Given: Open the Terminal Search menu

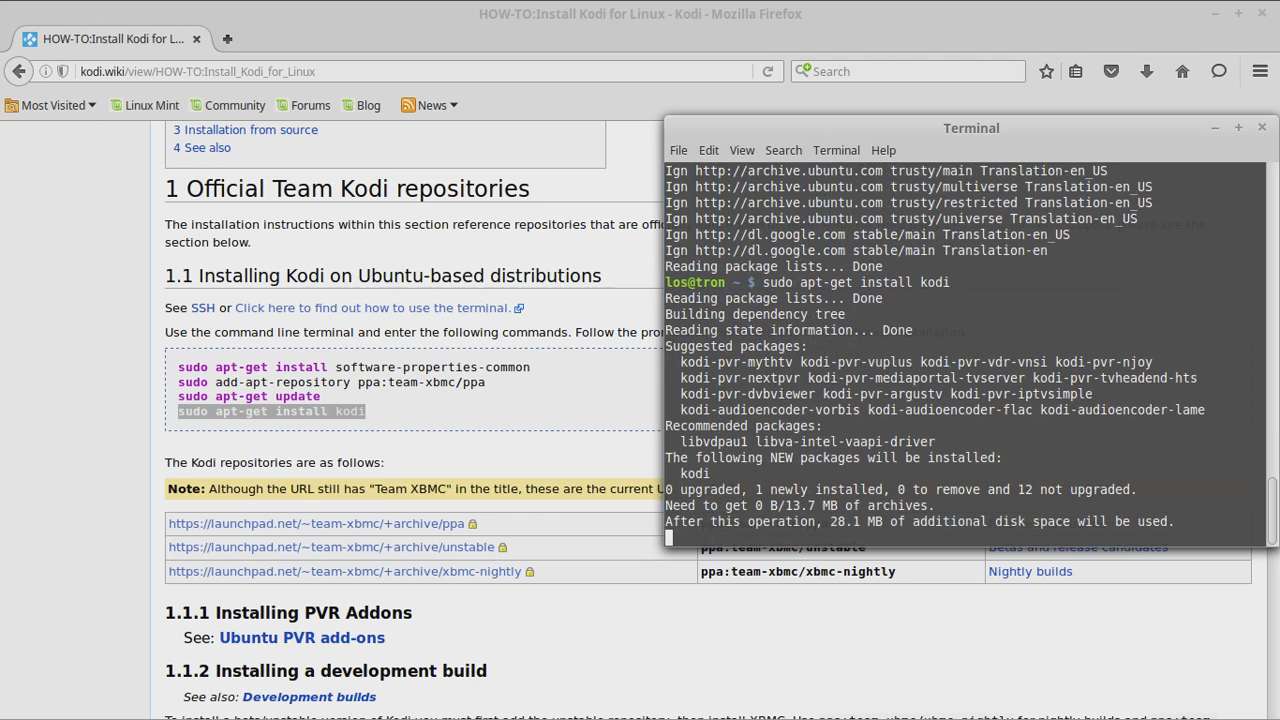Looking at the screenshot, I should [x=784, y=150].
